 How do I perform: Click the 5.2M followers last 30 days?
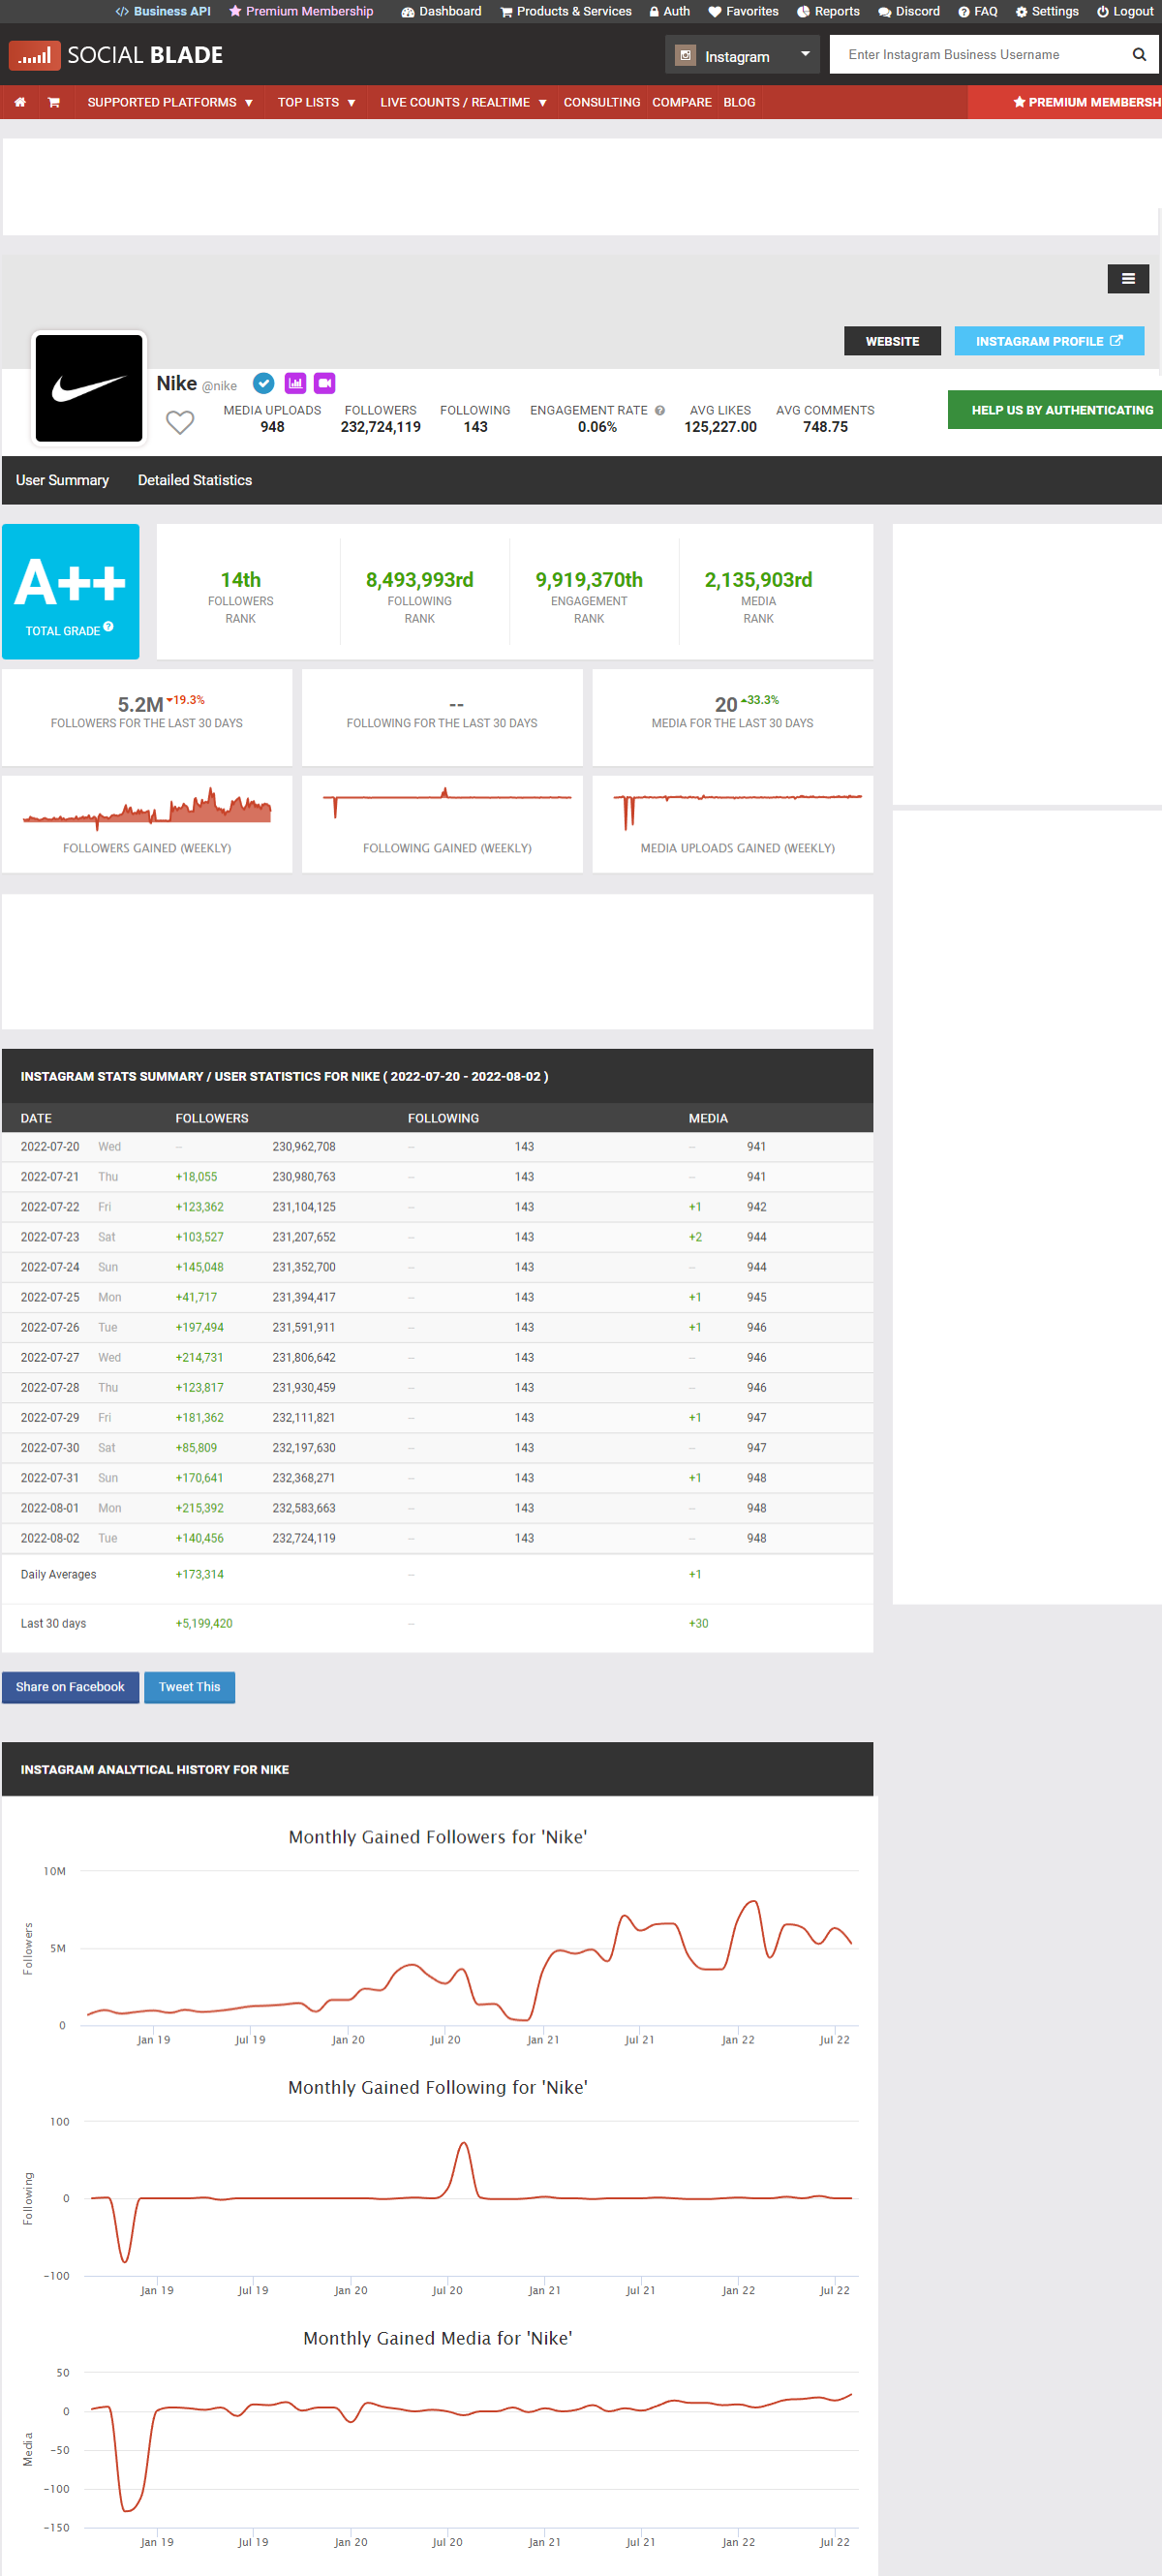pos(140,705)
